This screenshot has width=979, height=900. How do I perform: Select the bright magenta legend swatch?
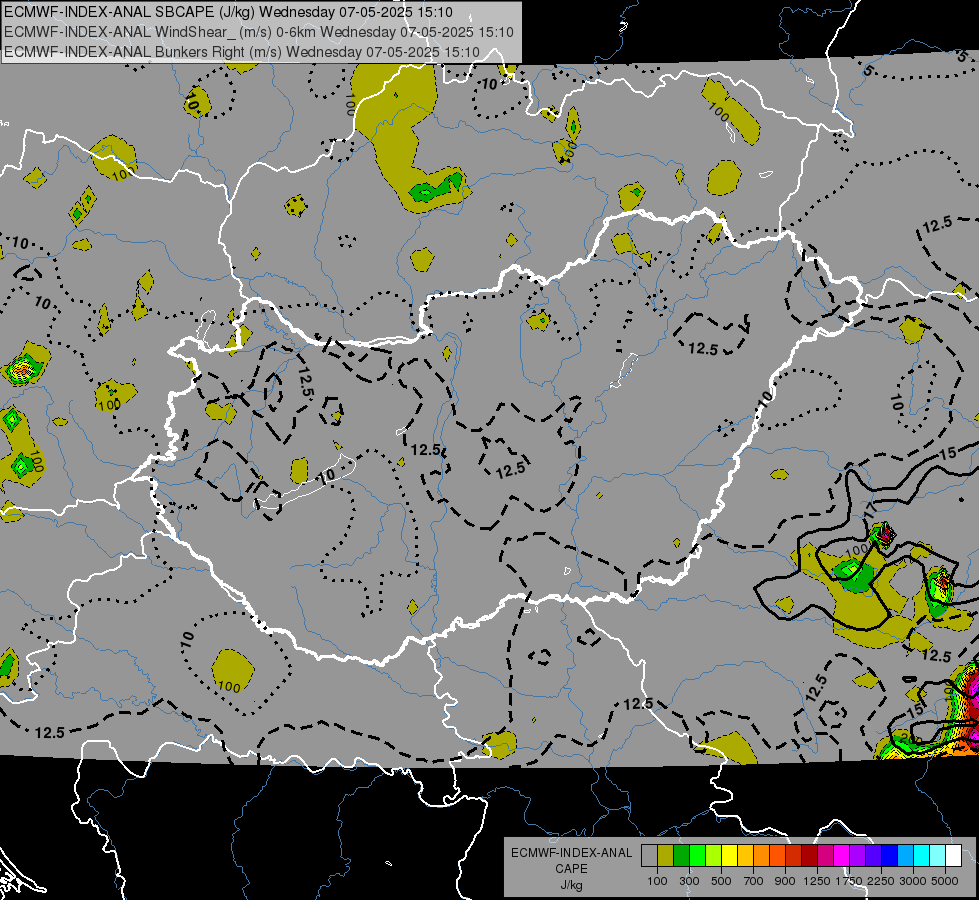click(841, 856)
